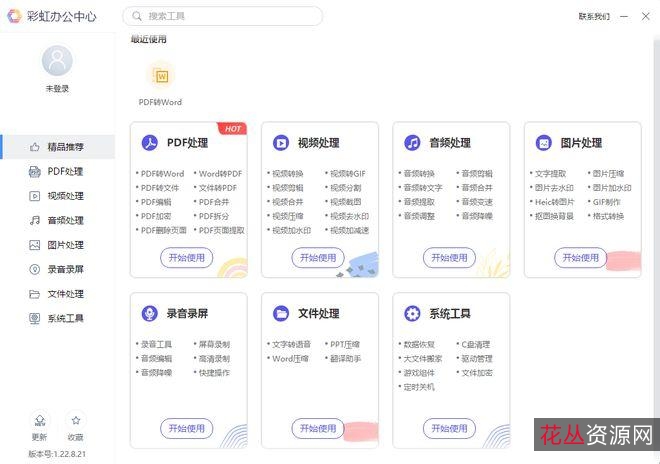The height and width of the screenshot is (464, 660).
Task: Open the 高清录制 tool
Action: coord(214,359)
